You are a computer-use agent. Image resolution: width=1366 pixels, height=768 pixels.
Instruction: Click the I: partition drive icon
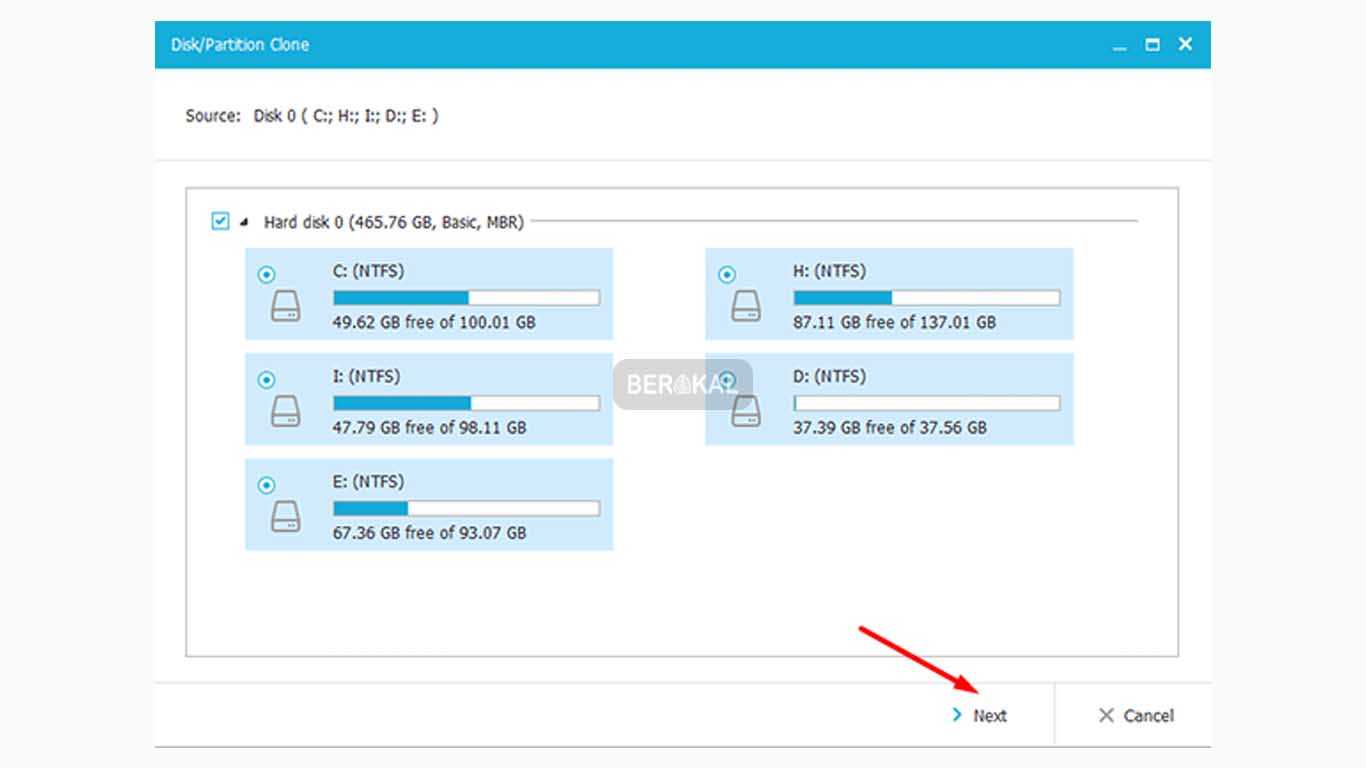(286, 411)
